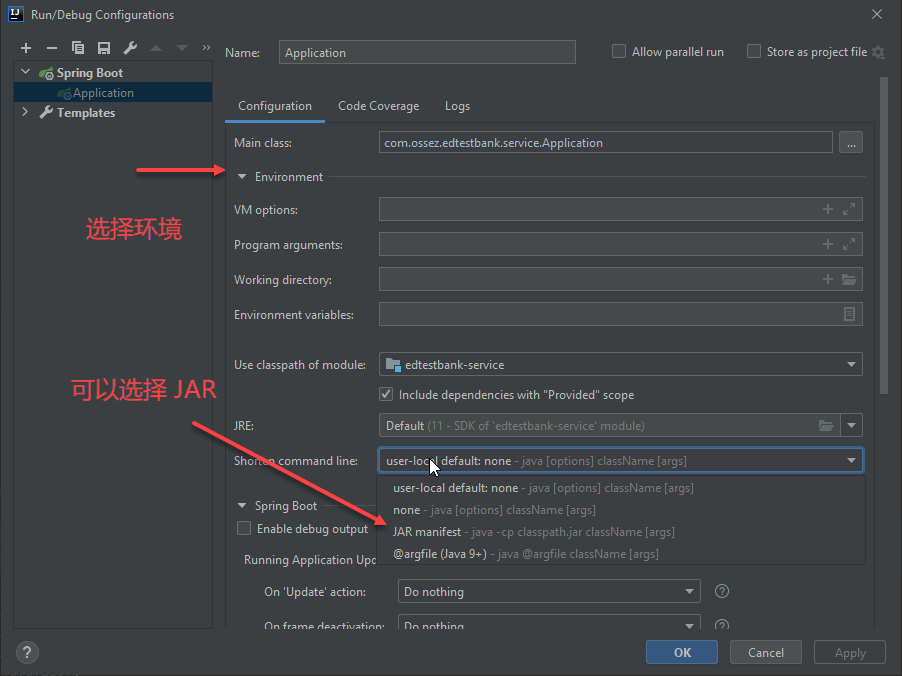Screen dimensions: 902x676
Task: Focus the Working directory field
Action: (621, 279)
